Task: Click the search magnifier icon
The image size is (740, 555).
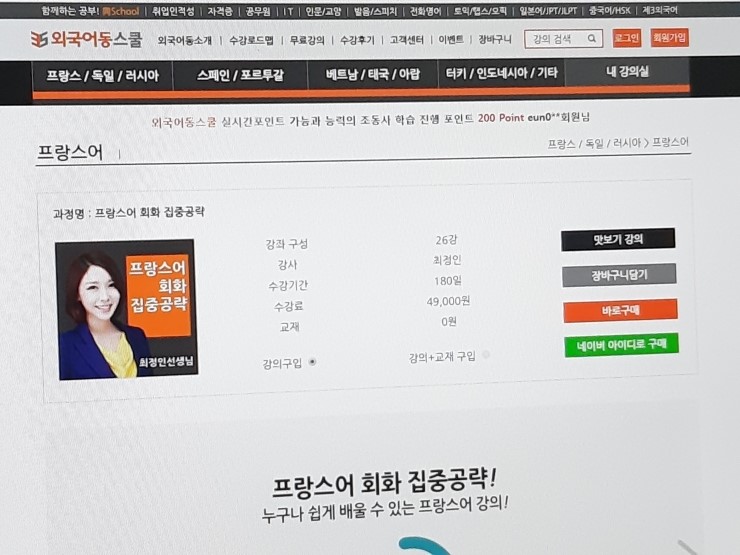Action: point(592,38)
